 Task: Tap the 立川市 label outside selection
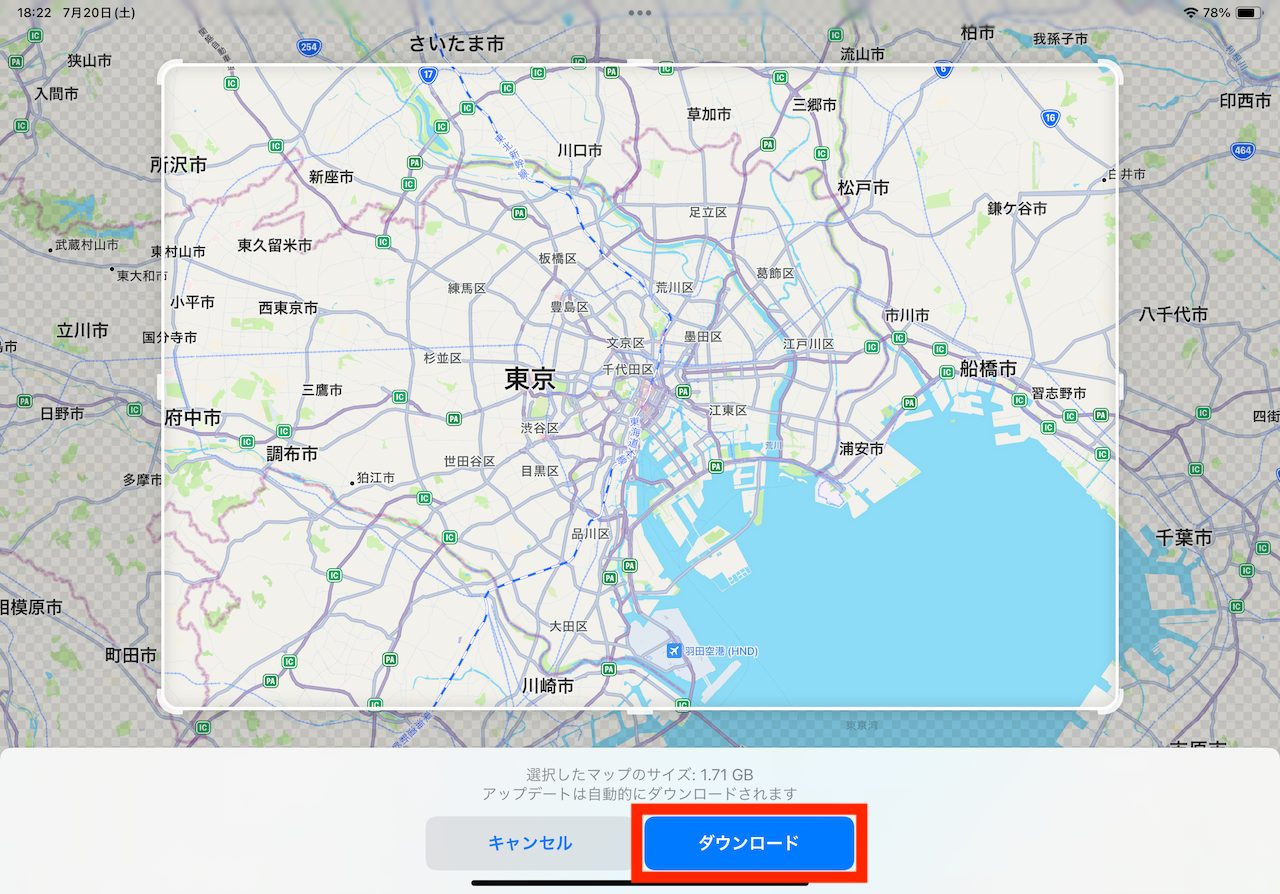tap(82, 330)
